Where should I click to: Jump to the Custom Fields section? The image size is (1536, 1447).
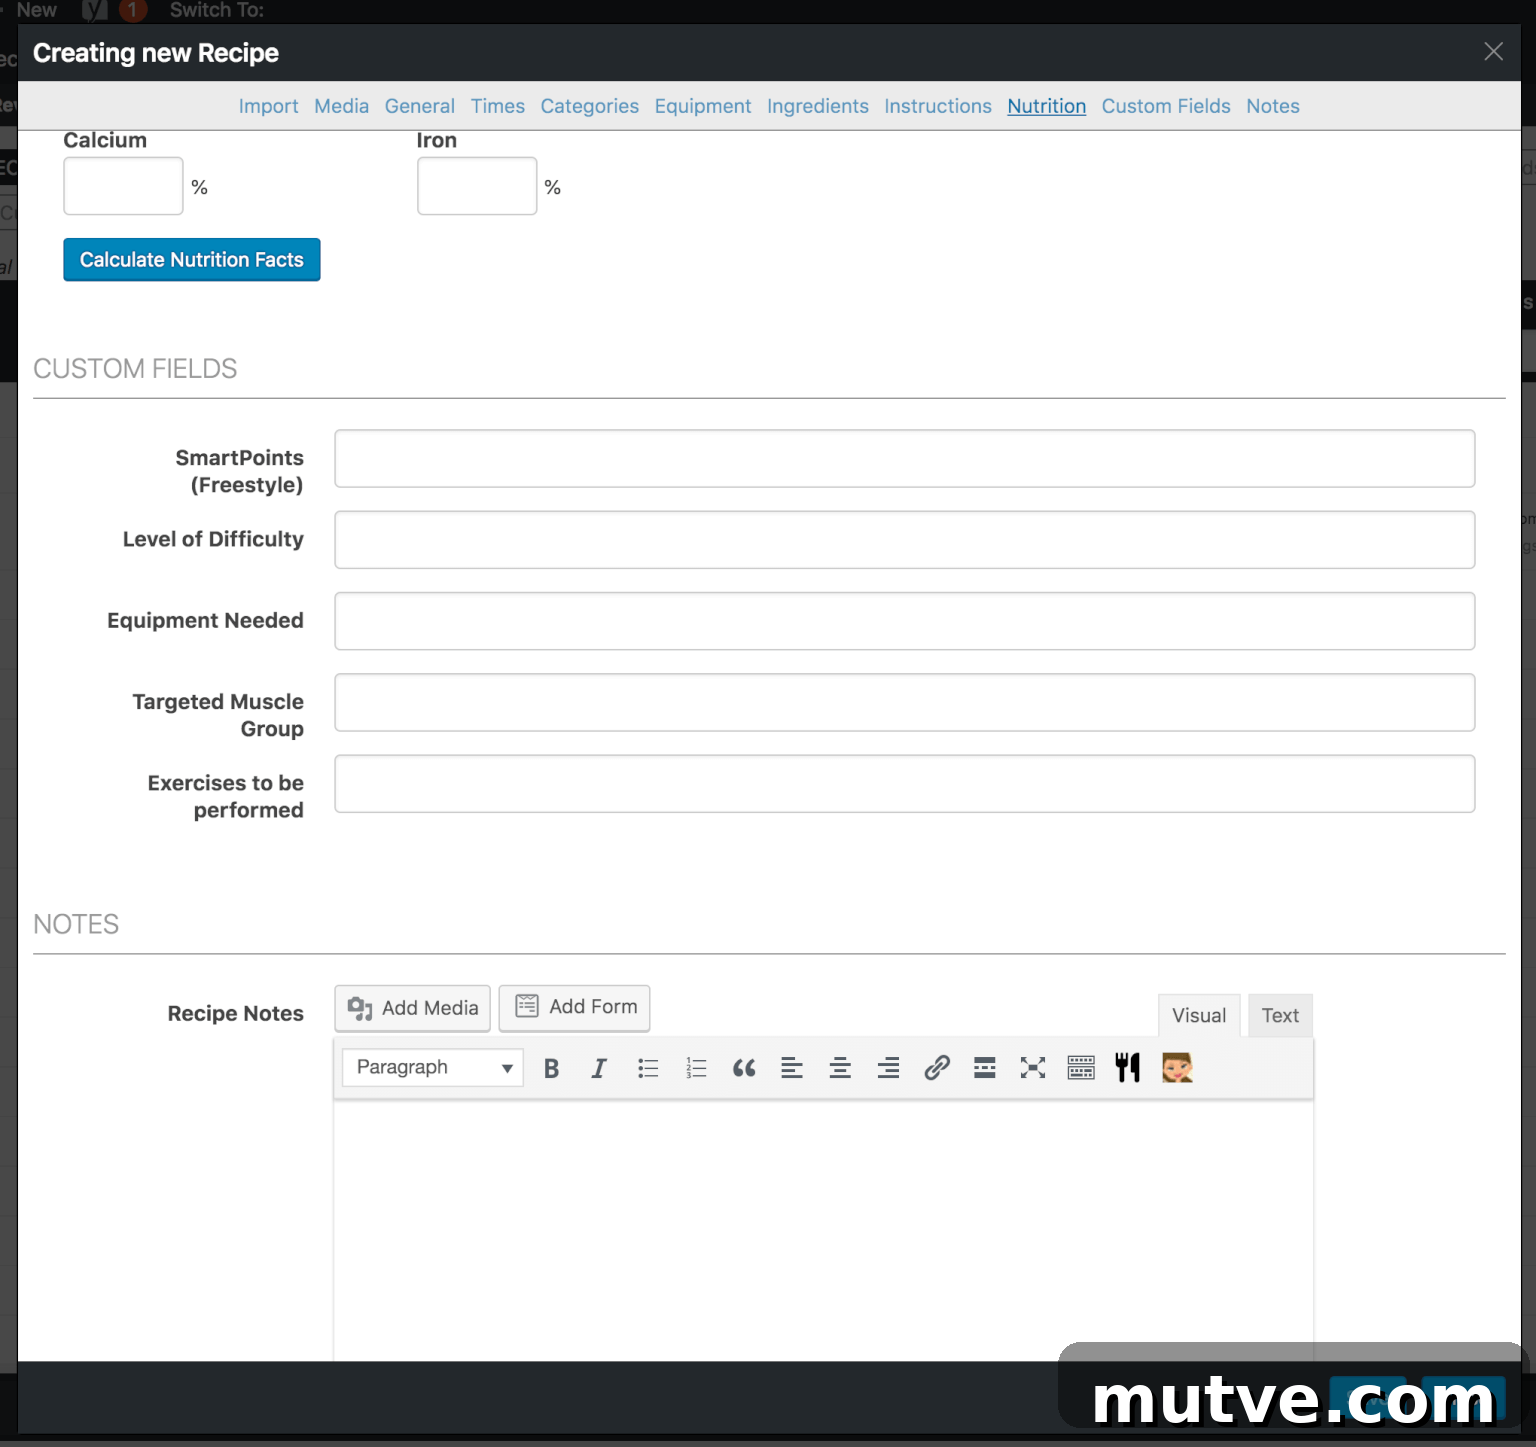1165,106
